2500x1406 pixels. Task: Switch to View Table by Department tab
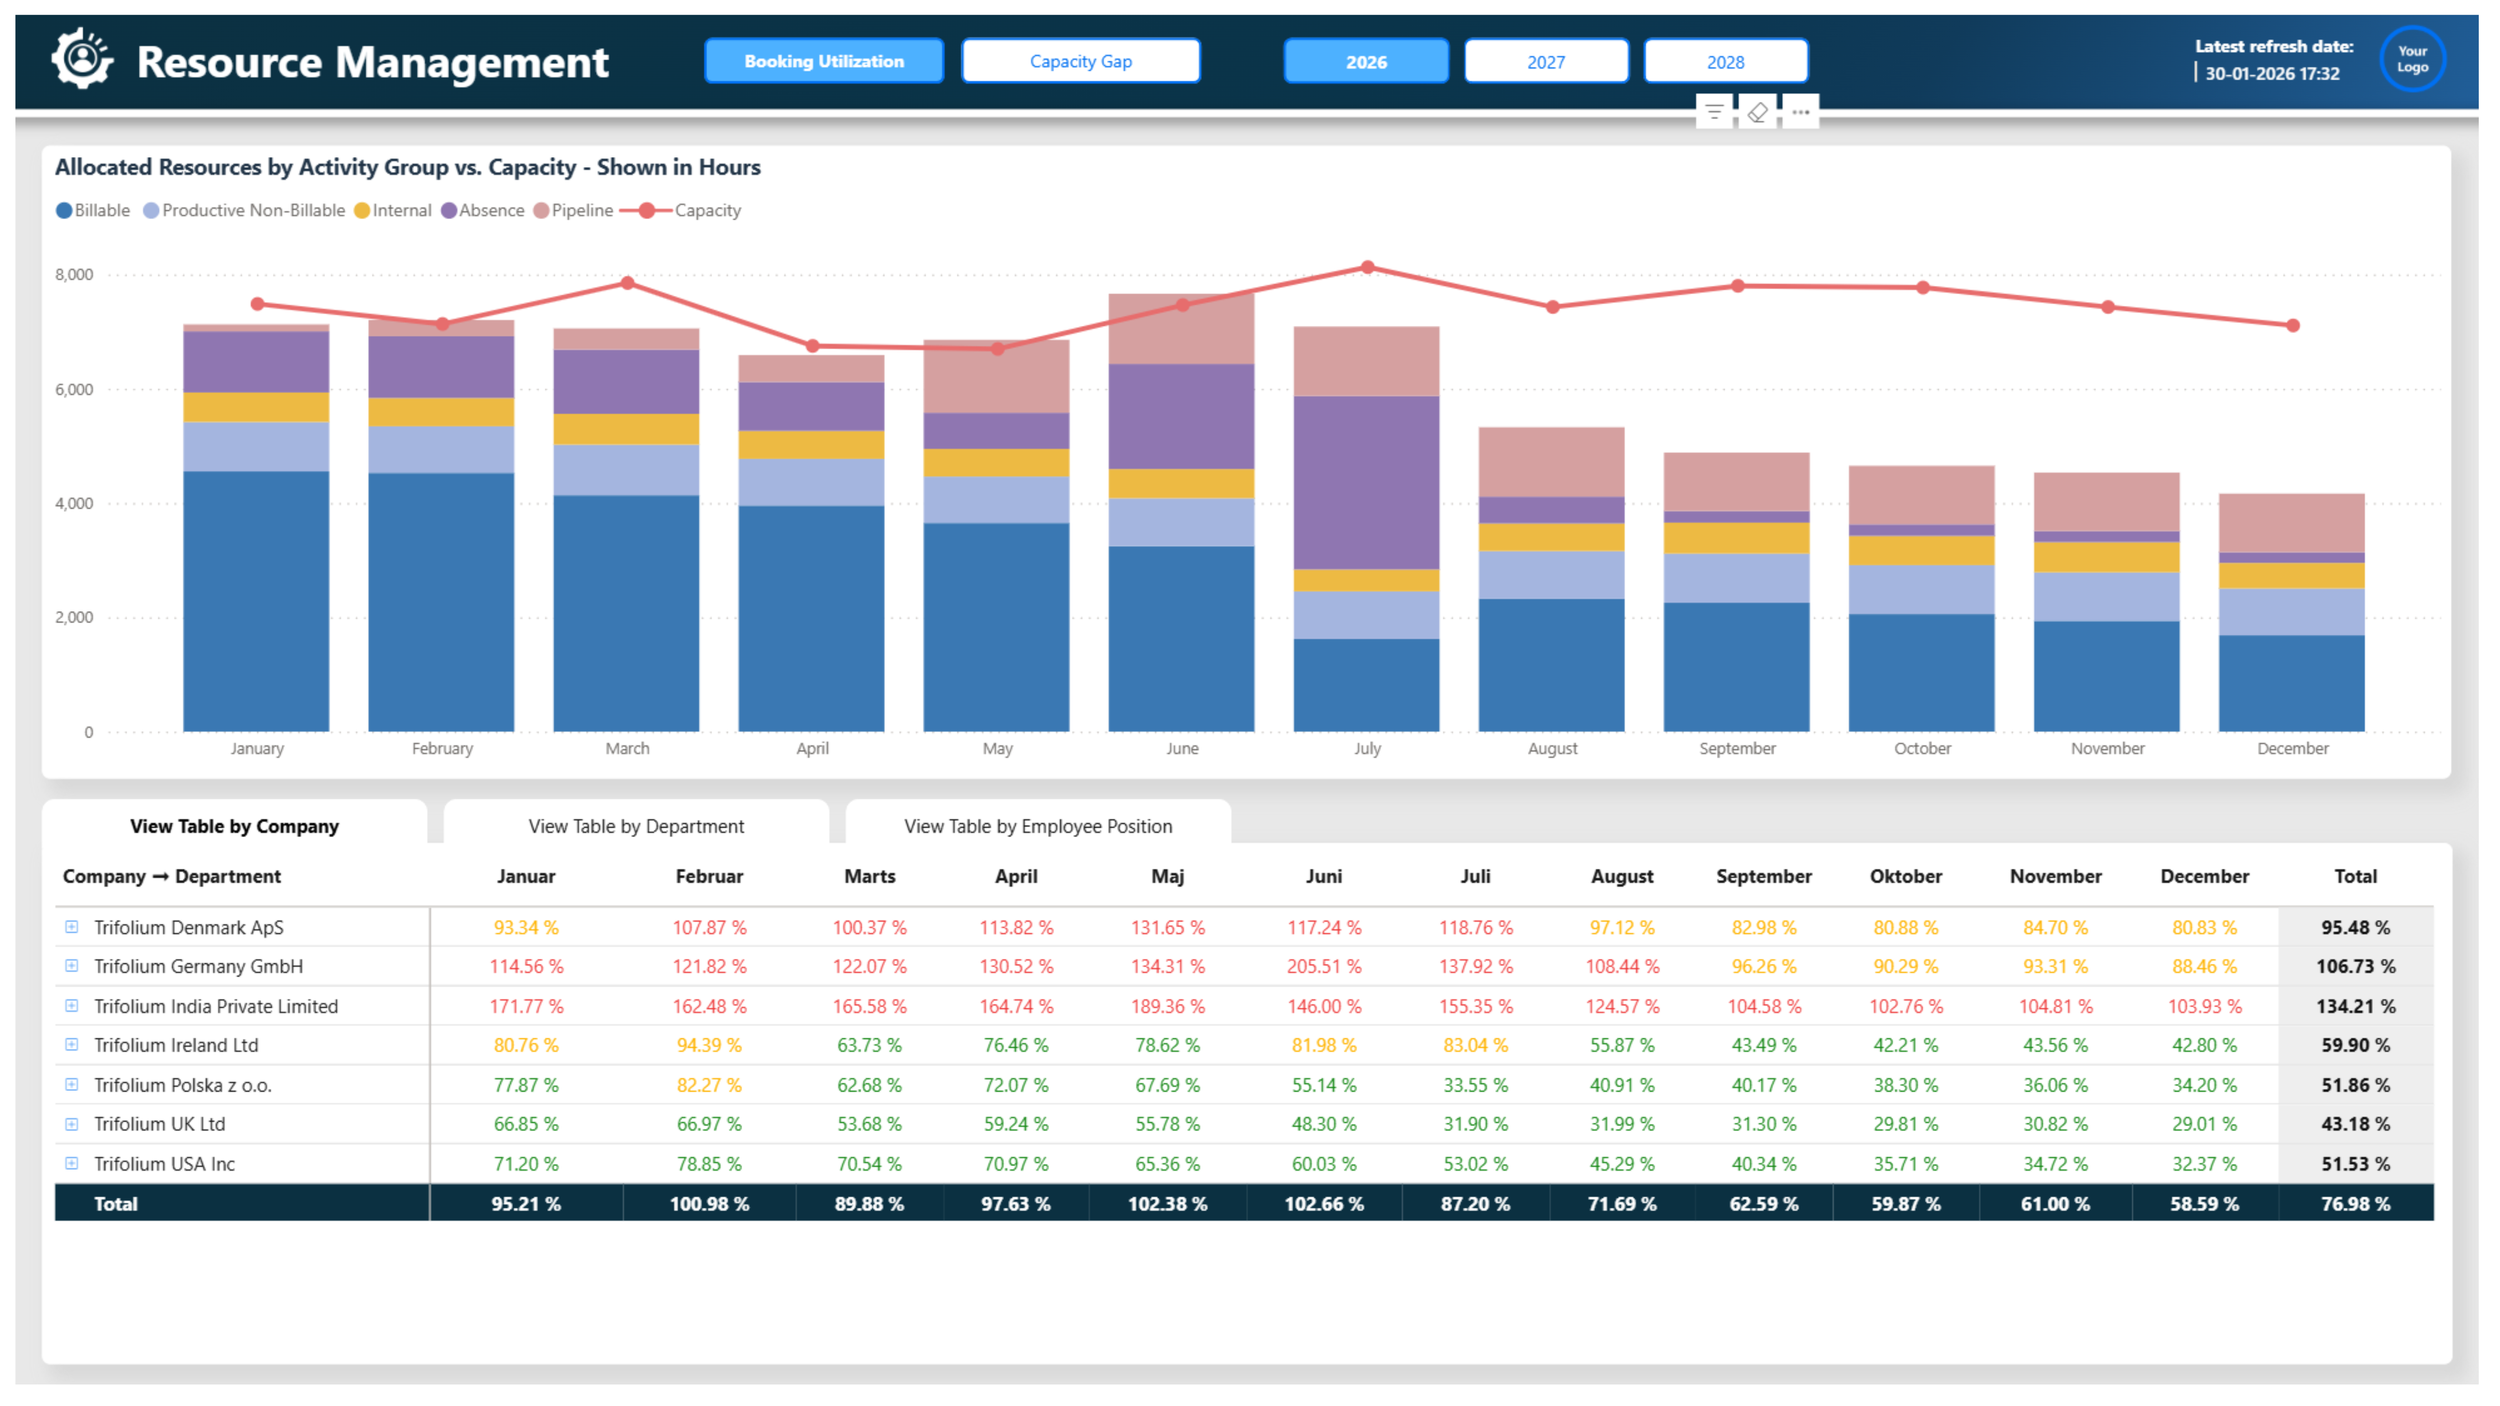[x=636, y=826]
